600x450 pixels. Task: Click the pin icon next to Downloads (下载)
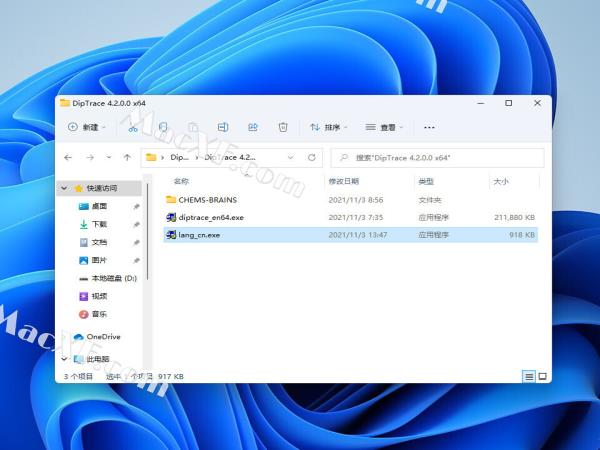(x=136, y=225)
